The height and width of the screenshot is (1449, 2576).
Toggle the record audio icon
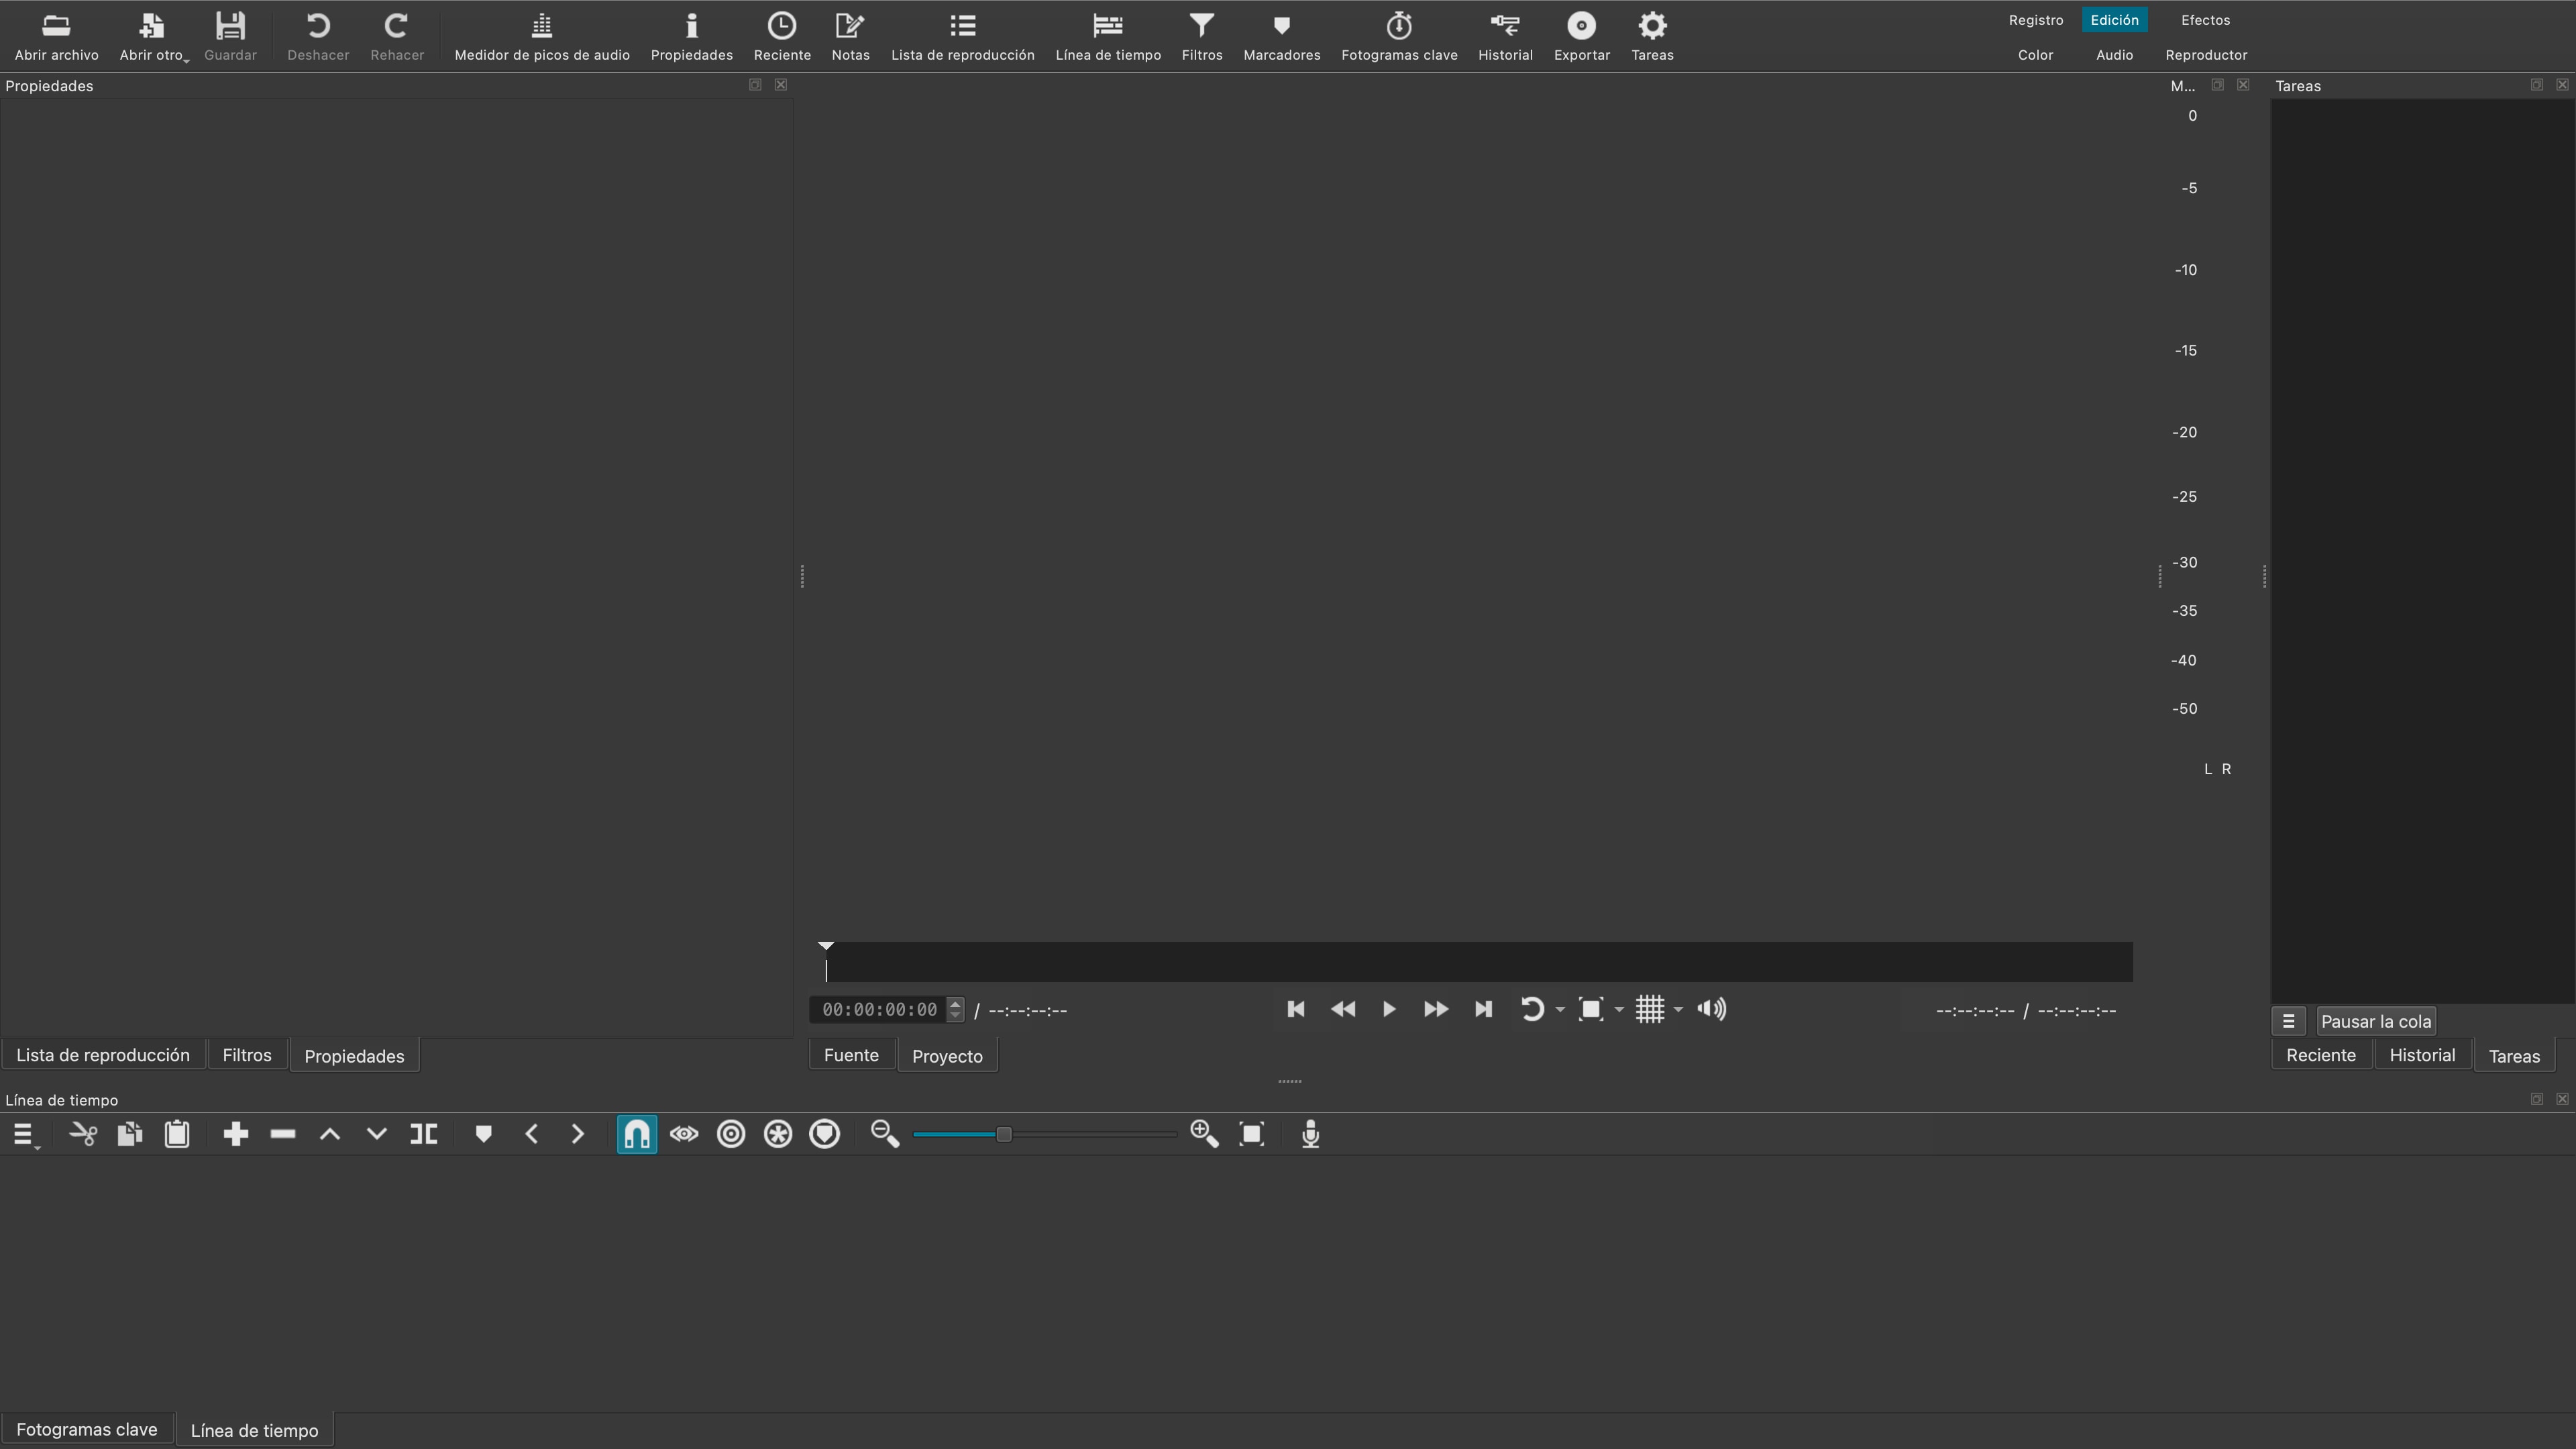(1309, 1134)
